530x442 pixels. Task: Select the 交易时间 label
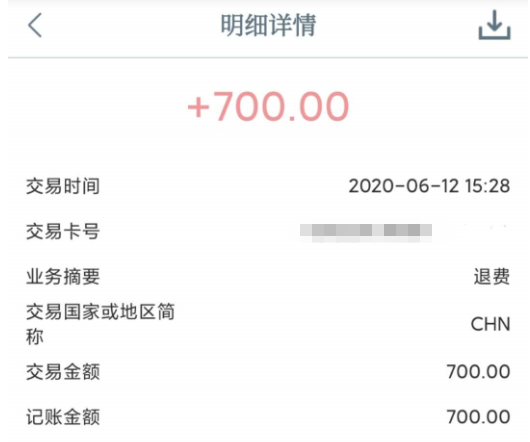63,186
